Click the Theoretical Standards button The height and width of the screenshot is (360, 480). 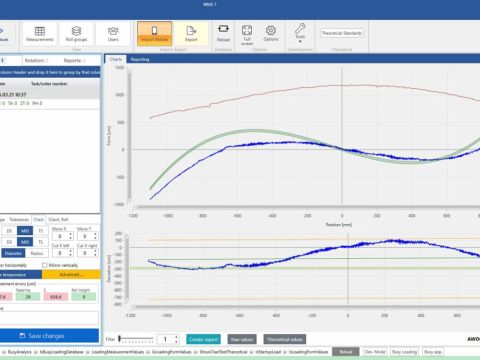342,33
